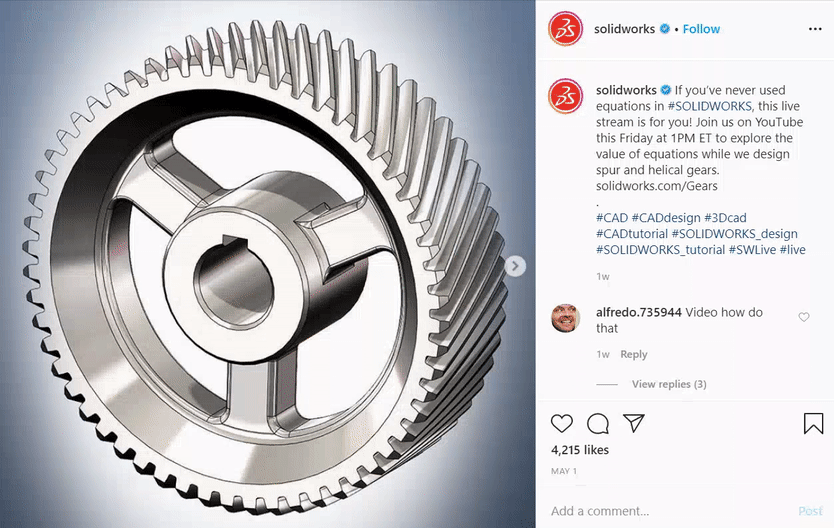834x528 pixels.
Task: Open the #CADtutorial hashtag
Action: pyautogui.click(x=632, y=233)
